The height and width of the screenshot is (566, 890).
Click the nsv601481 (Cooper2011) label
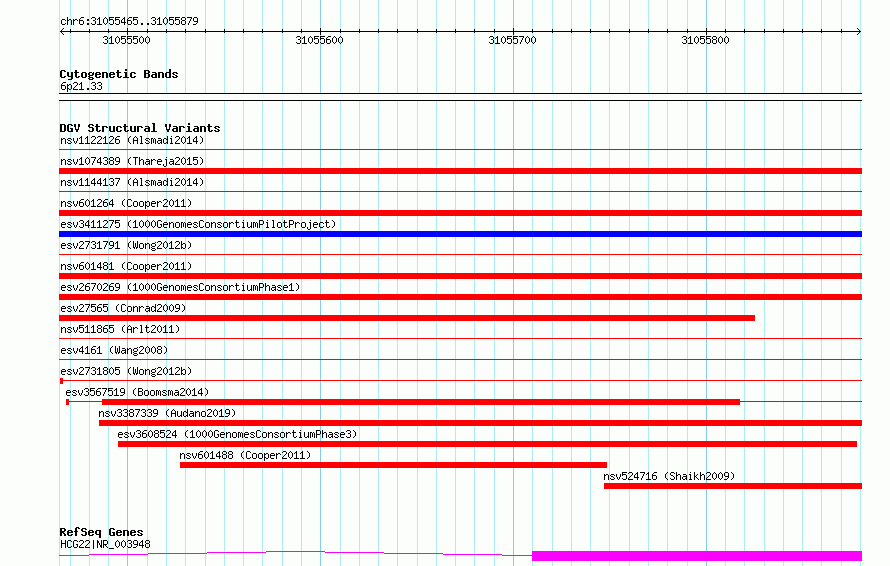click(x=126, y=266)
